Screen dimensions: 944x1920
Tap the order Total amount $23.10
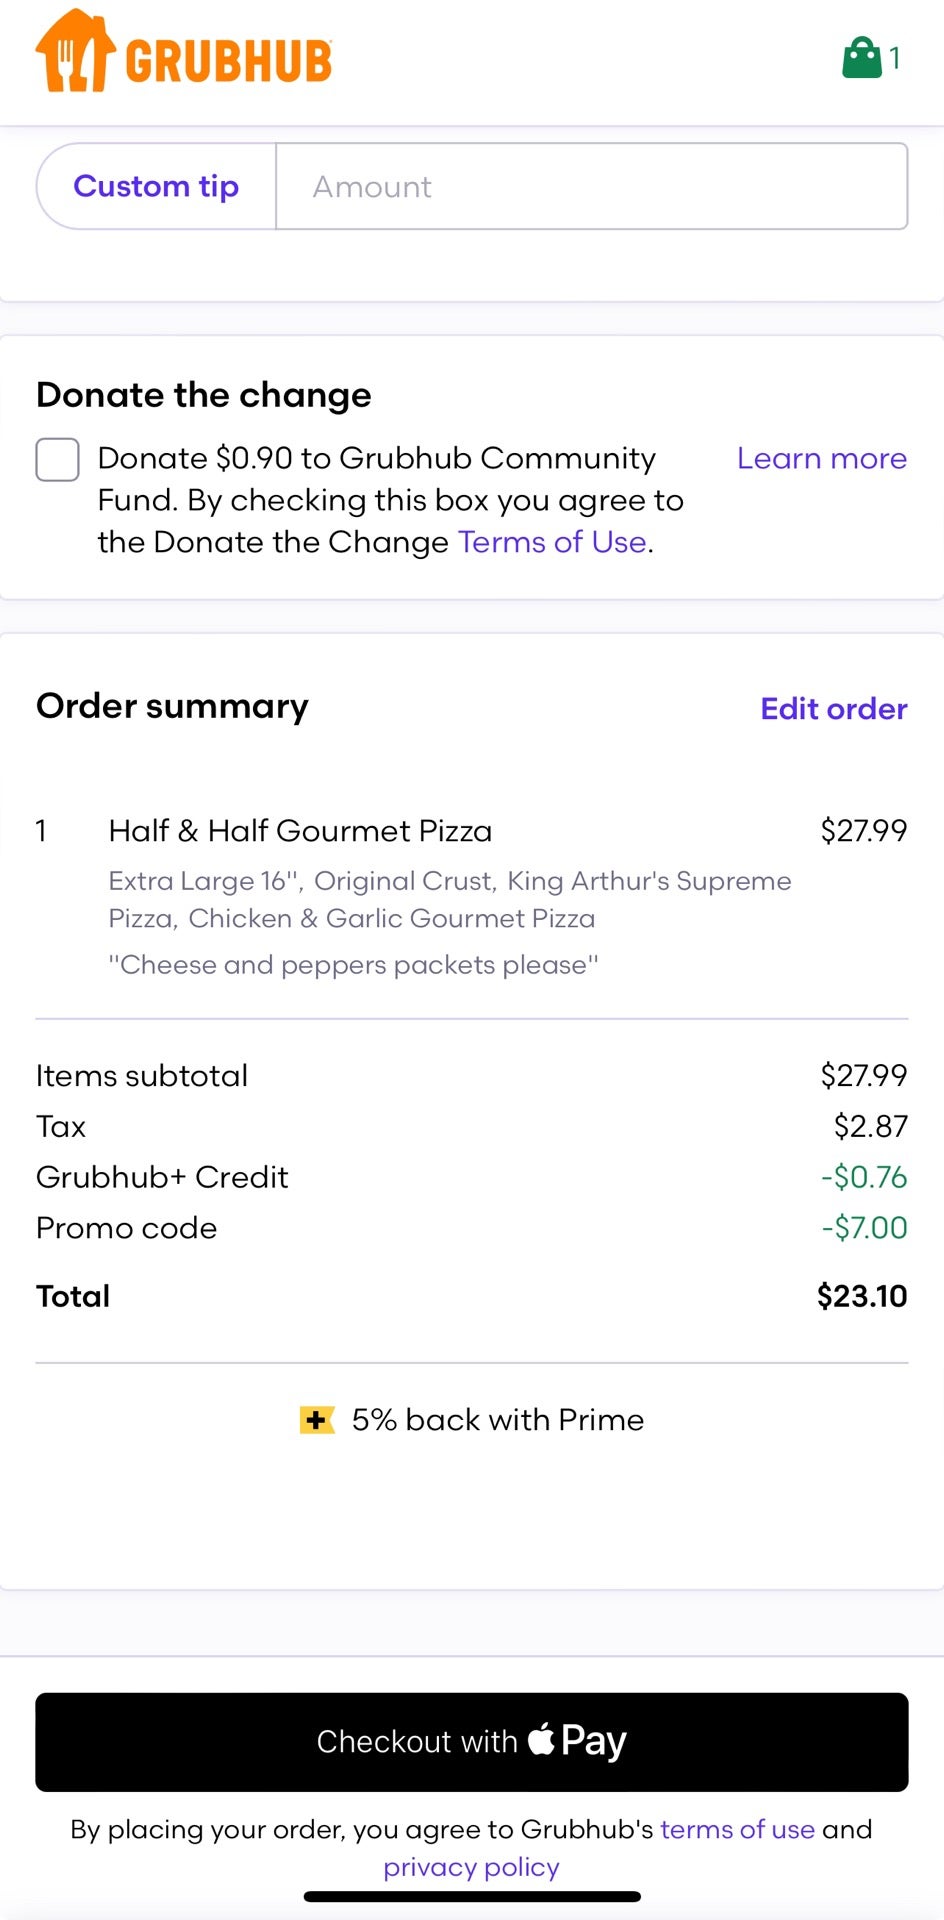(x=861, y=1296)
